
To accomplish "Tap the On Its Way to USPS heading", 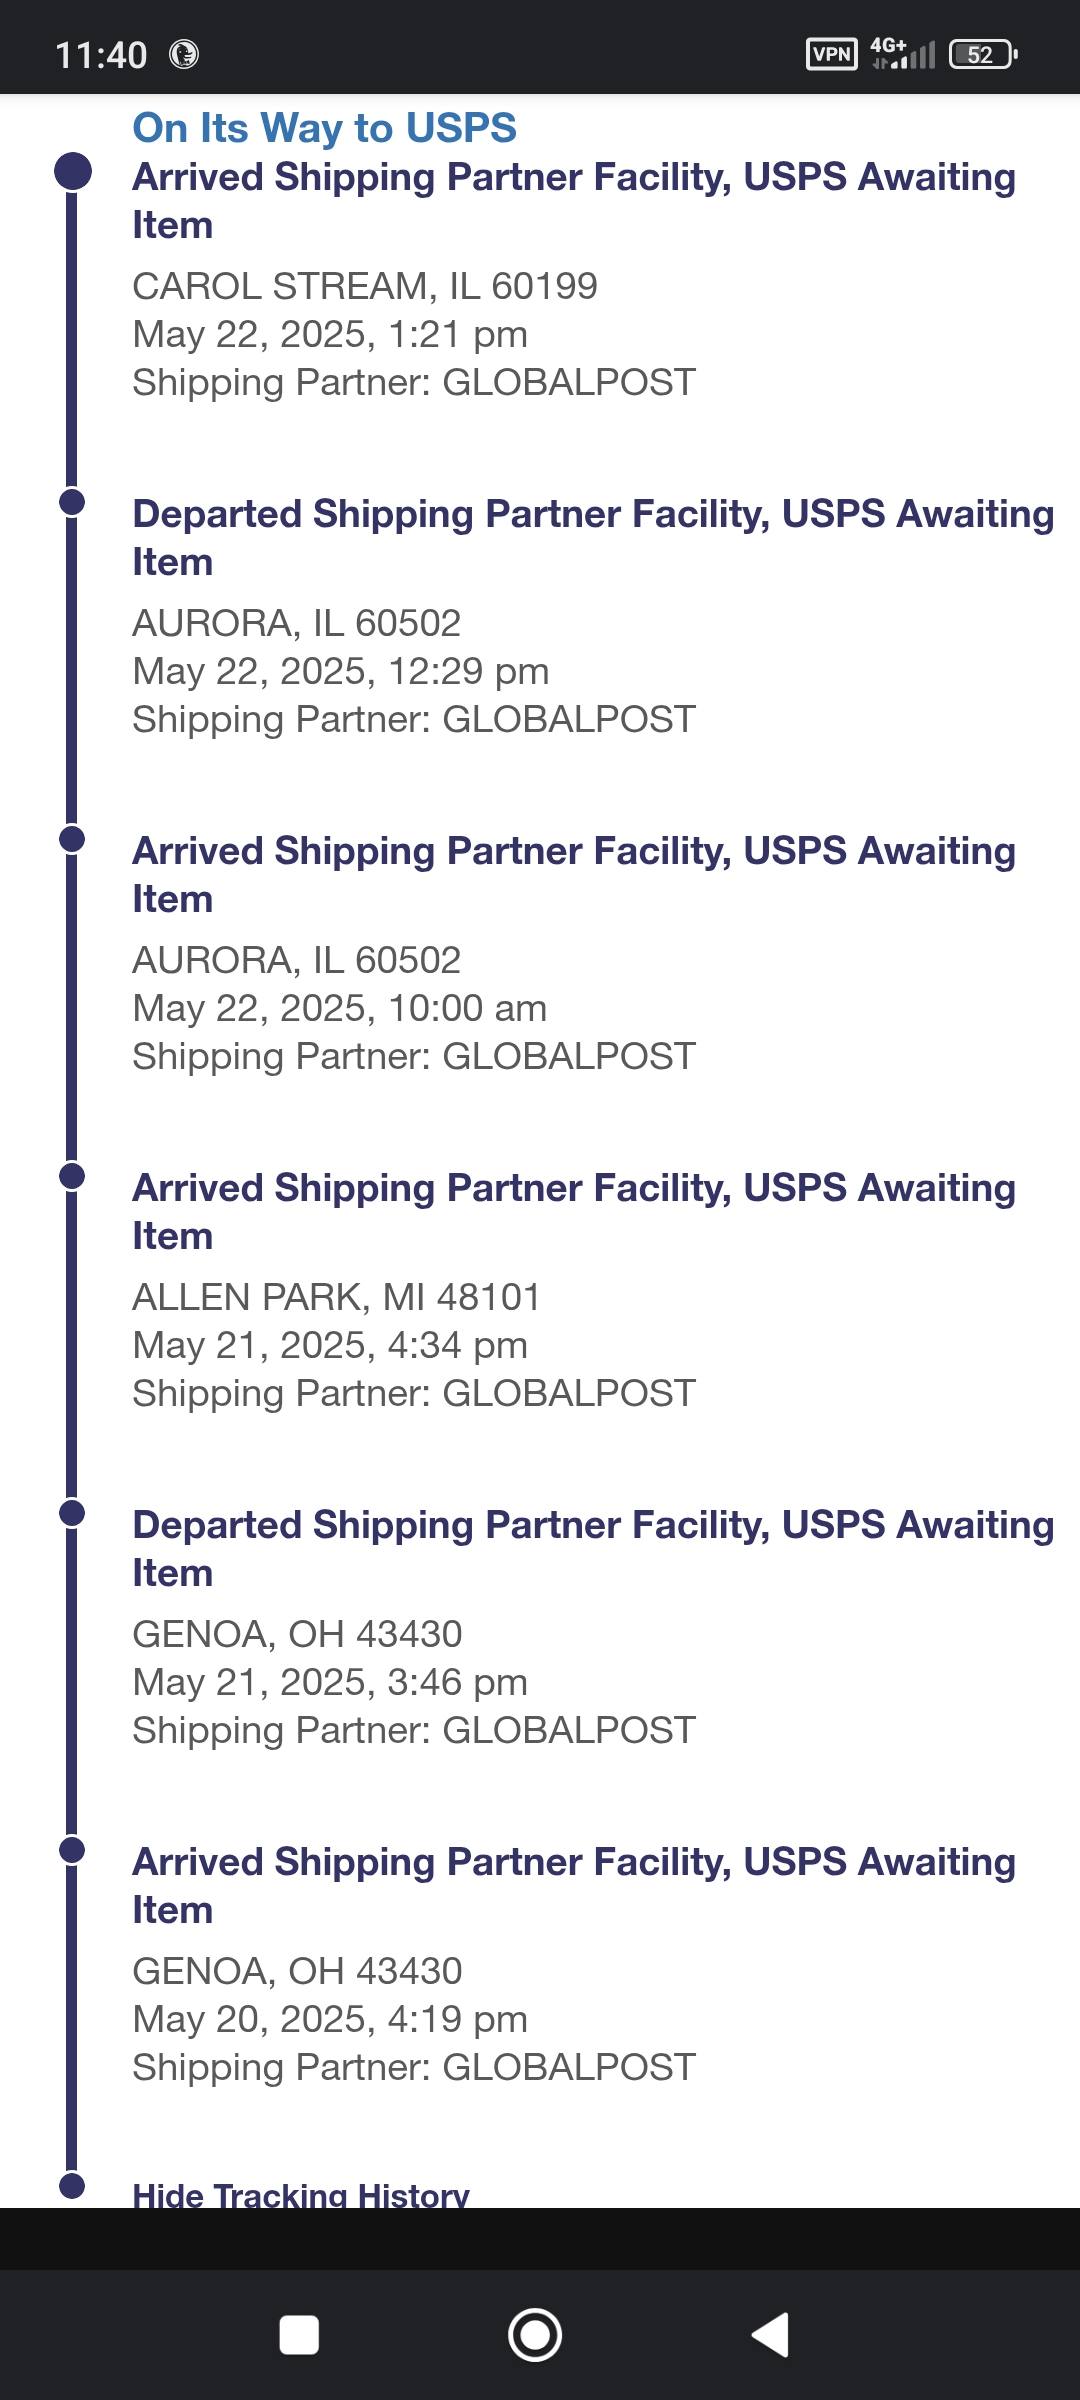I will coord(325,128).
